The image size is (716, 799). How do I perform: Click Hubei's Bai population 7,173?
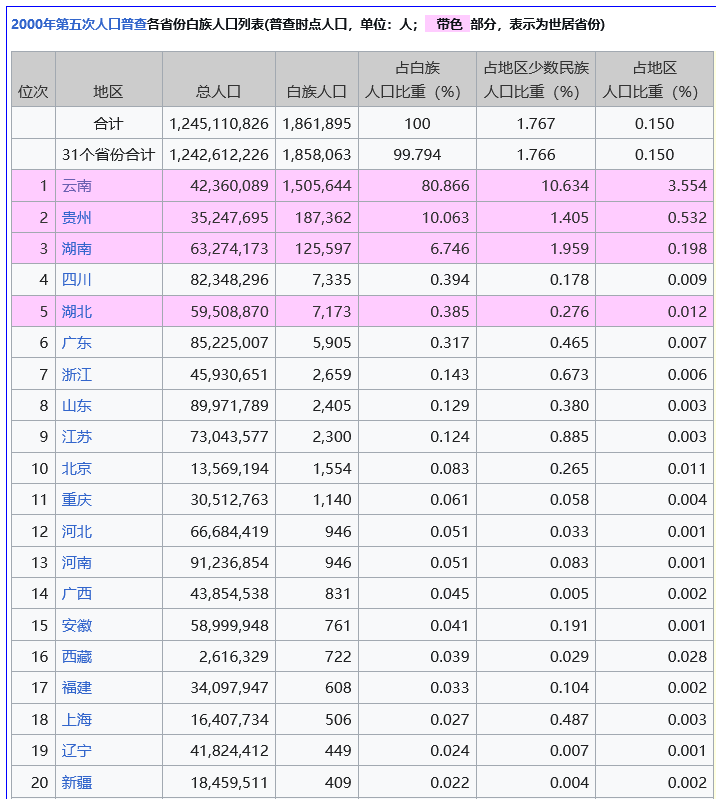(x=332, y=311)
